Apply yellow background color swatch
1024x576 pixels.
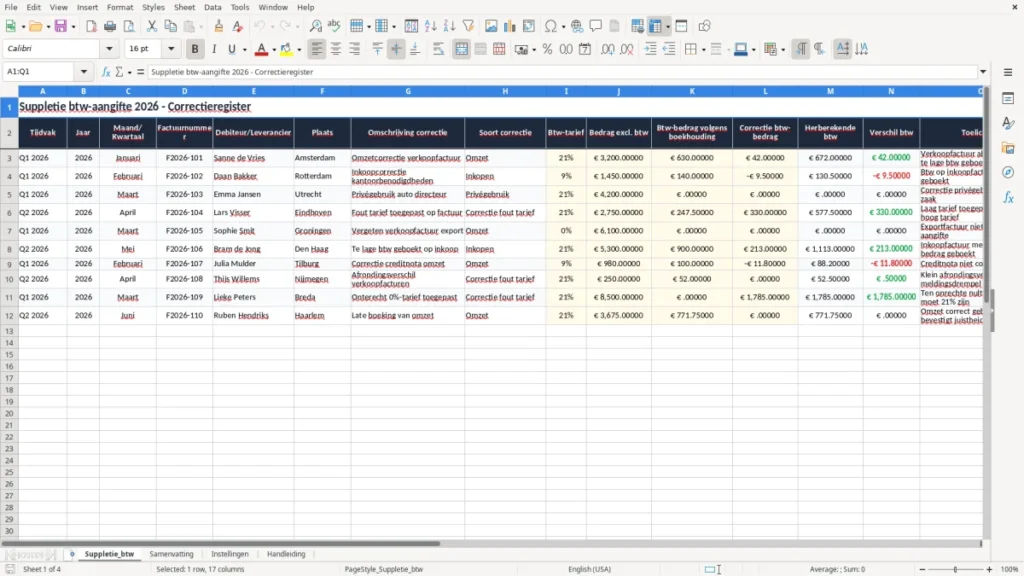click(286, 49)
